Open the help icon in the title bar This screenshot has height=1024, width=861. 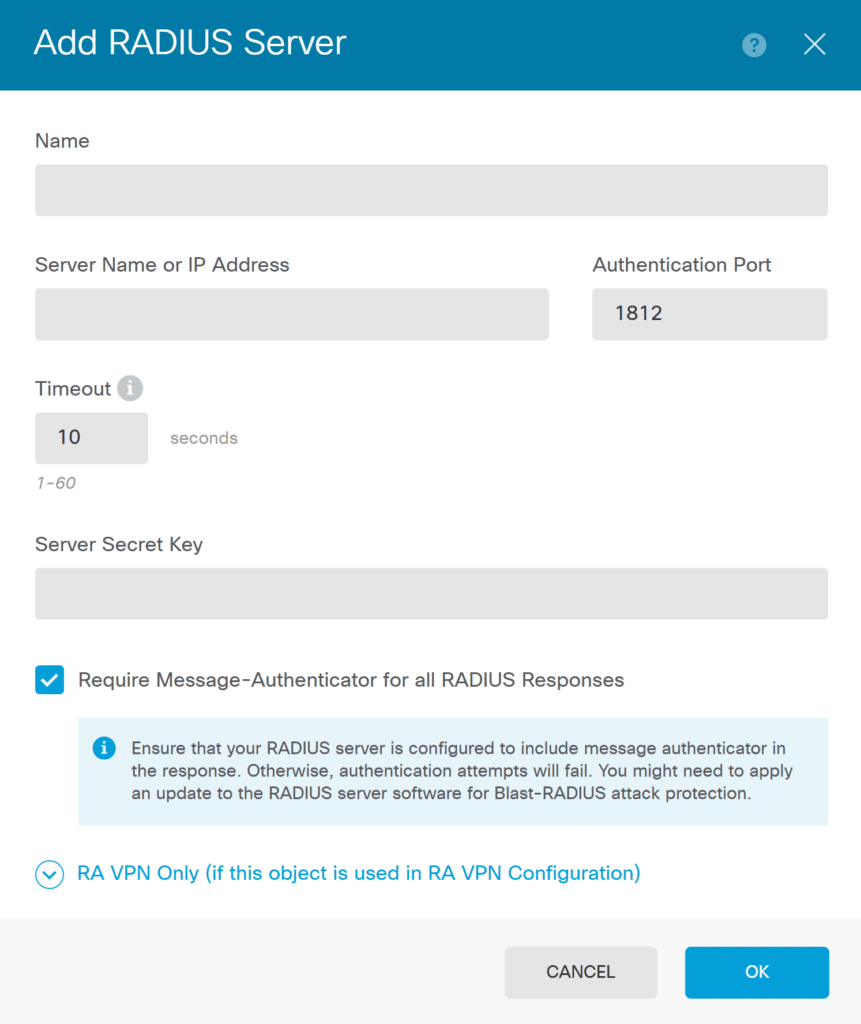[753, 45]
